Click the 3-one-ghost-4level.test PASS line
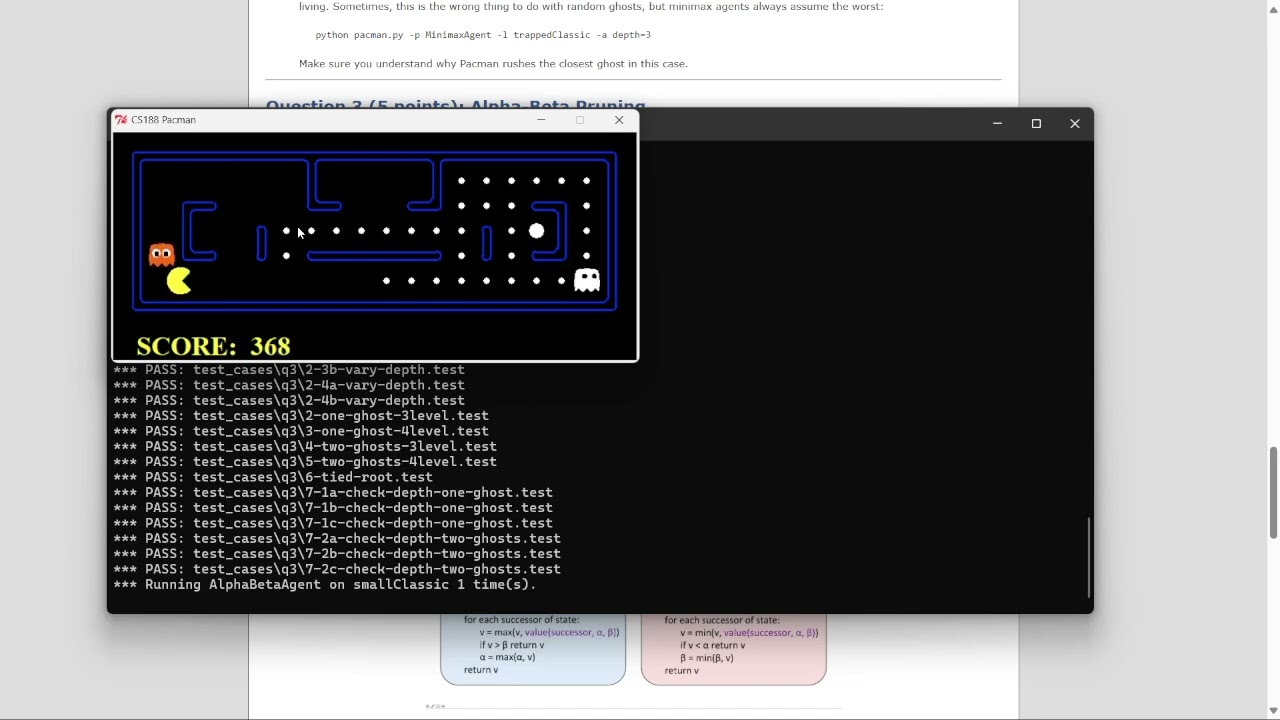 301,432
